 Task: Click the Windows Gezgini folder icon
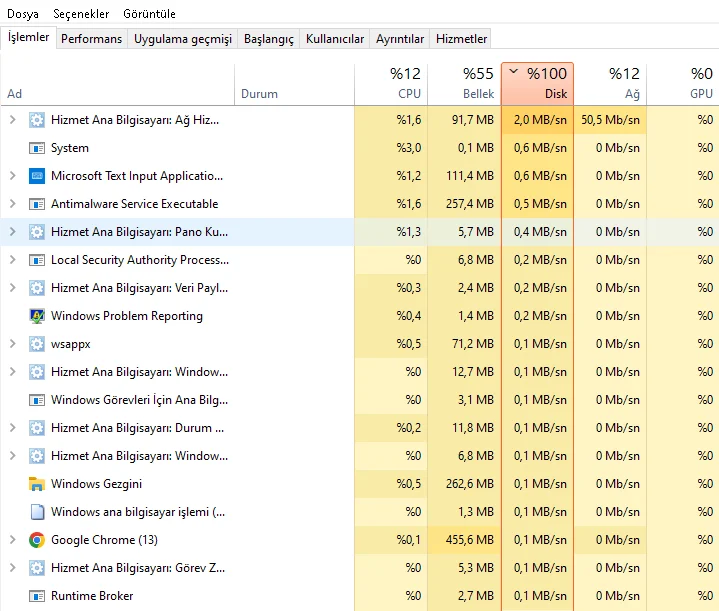tap(37, 484)
